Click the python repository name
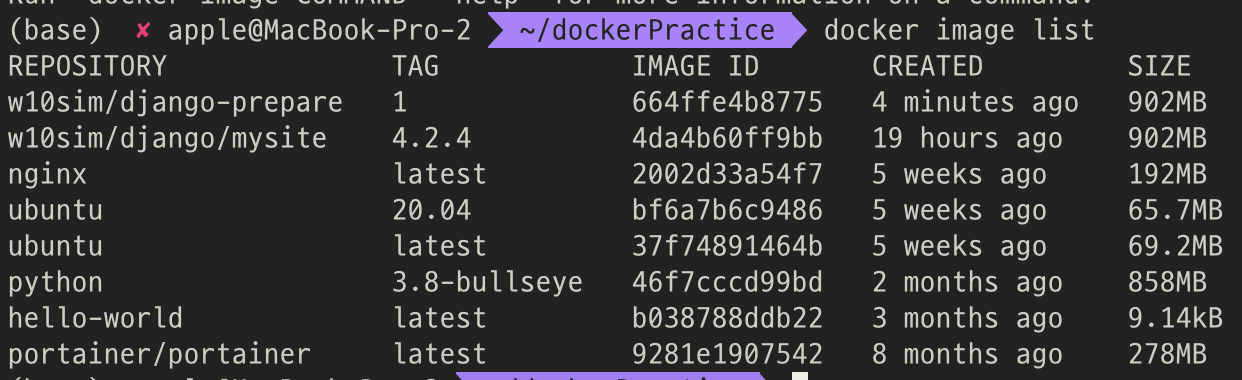This screenshot has width=1242, height=380. 55,284
